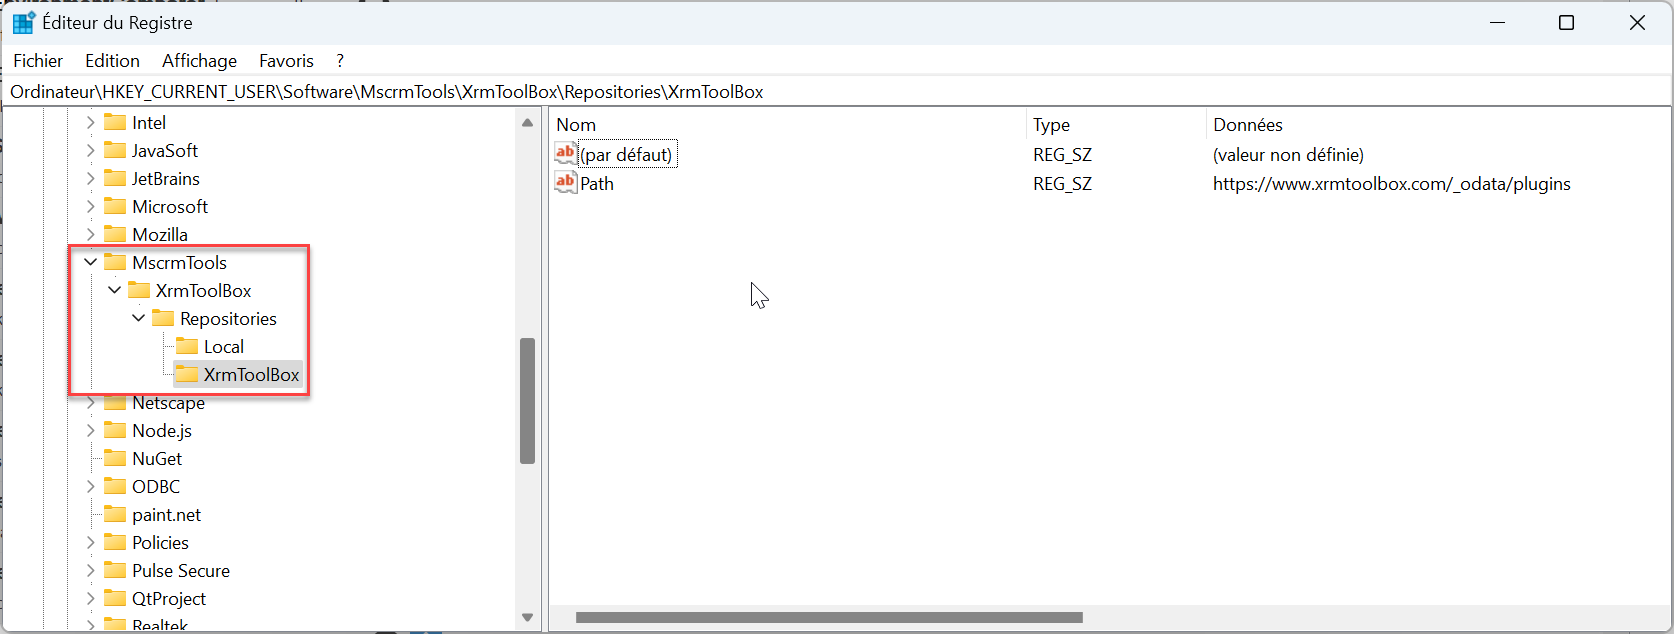This screenshot has width=1674, height=634.
Task: Click the Mozilla folder icon
Action: pyautogui.click(x=115, y=234)
